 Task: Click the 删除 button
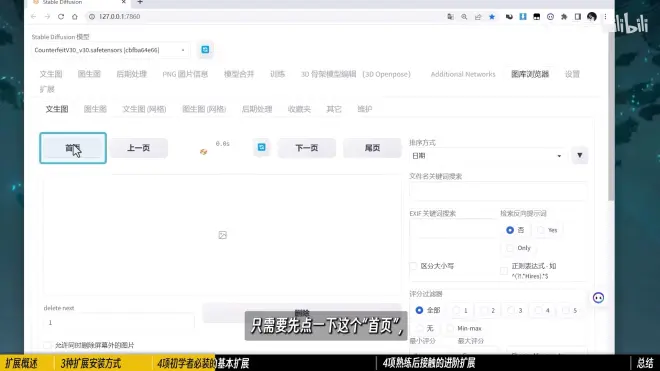(302, 313)
